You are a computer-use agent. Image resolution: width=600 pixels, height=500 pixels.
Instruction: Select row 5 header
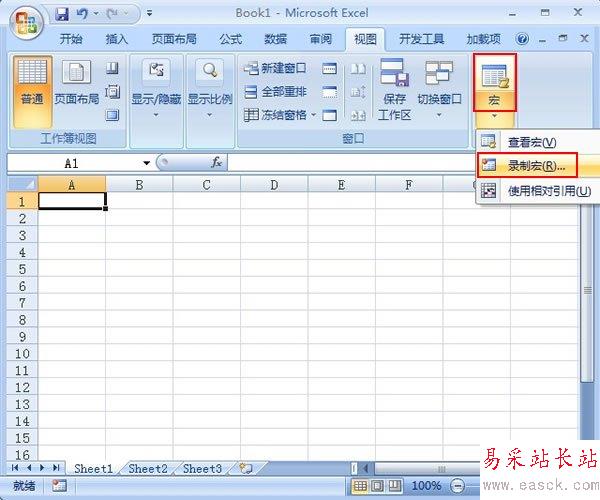click(22, 269)
